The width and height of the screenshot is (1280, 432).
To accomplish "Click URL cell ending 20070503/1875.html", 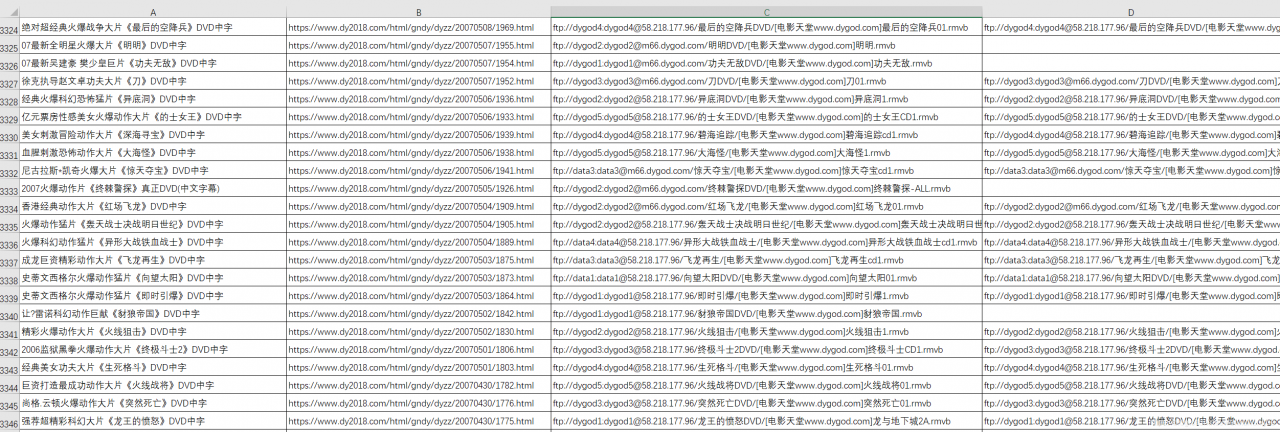I will pos(418,260).
